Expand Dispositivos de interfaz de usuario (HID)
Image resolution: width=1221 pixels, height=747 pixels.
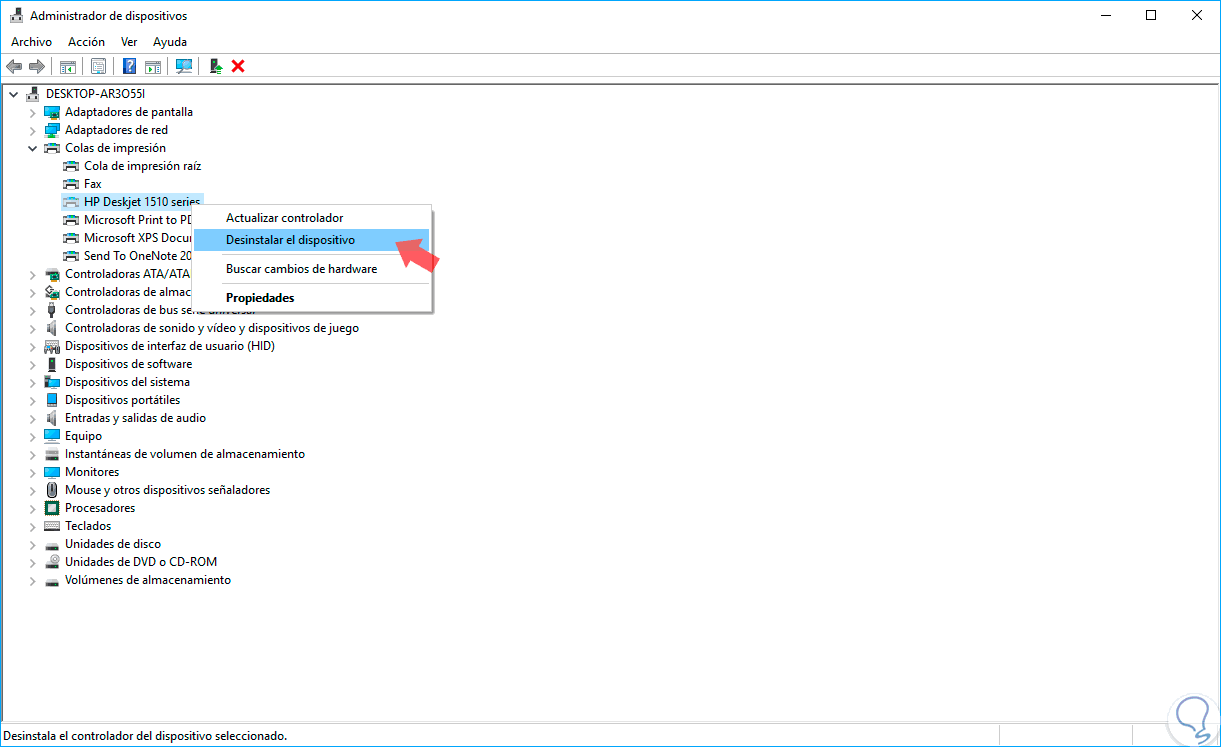32,346
